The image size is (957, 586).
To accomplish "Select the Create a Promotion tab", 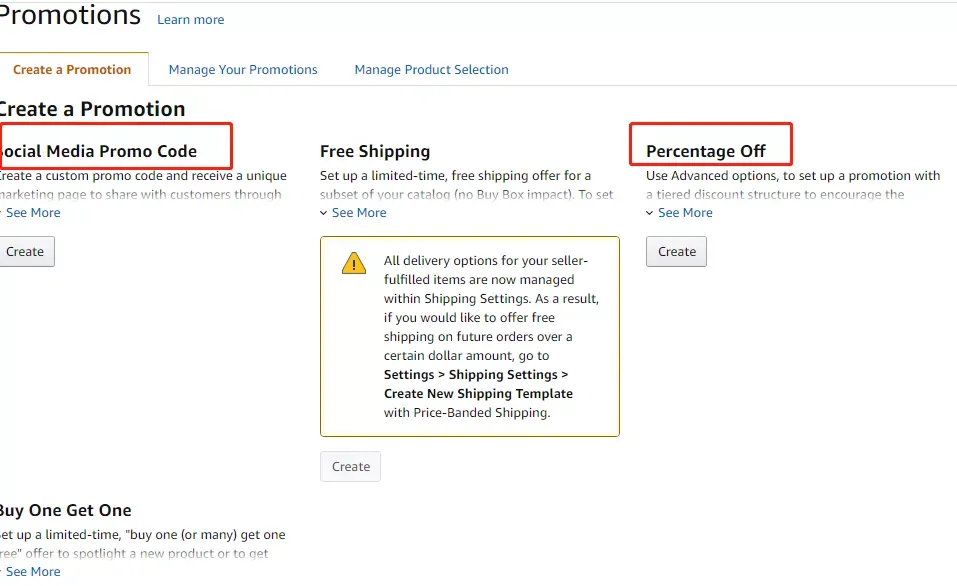I will coord(72,70).
